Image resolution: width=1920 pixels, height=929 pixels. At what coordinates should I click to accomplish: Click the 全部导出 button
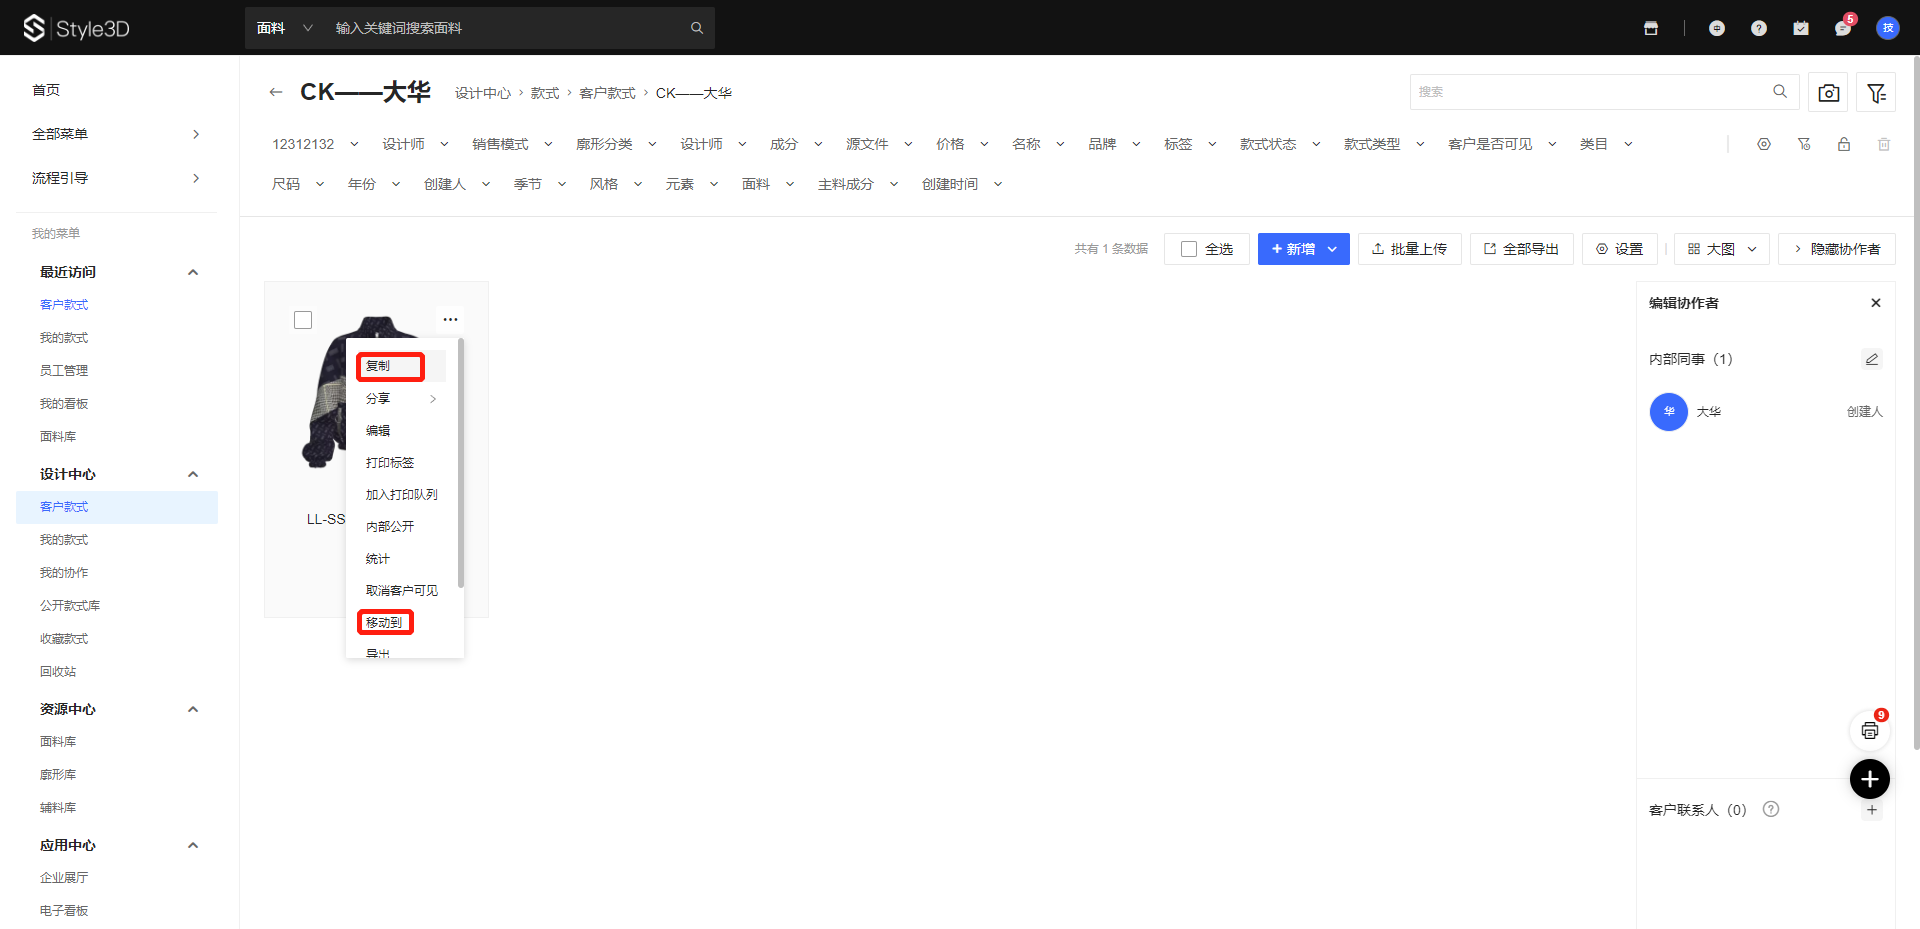[1521, 249]
